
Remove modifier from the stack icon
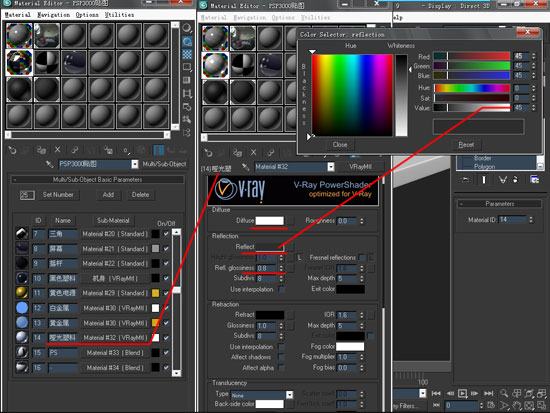(x=515, y=180)
